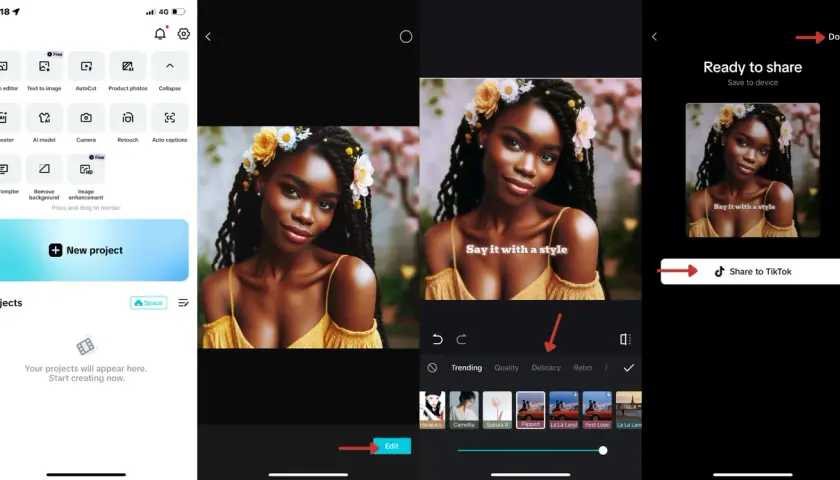This screenshot has height=480, width=840.
Task: Open the Remove background tool
Action: click(x=44, y=178)
